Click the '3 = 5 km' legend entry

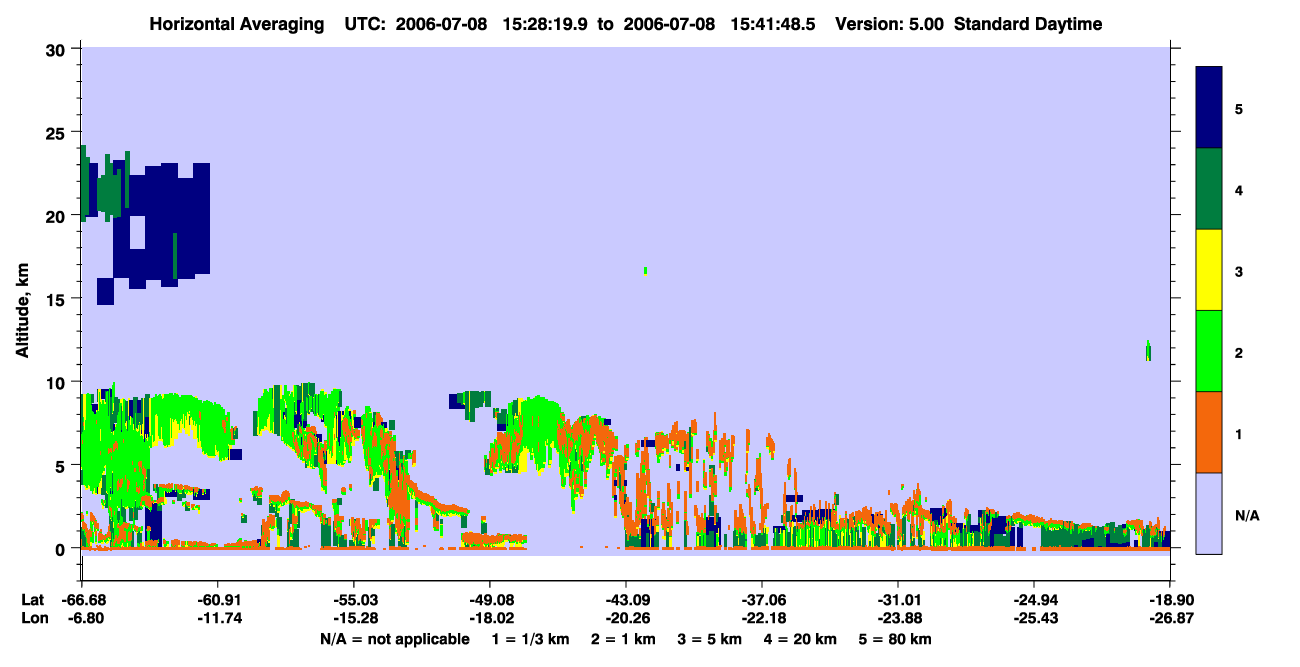tap(709, 639)
